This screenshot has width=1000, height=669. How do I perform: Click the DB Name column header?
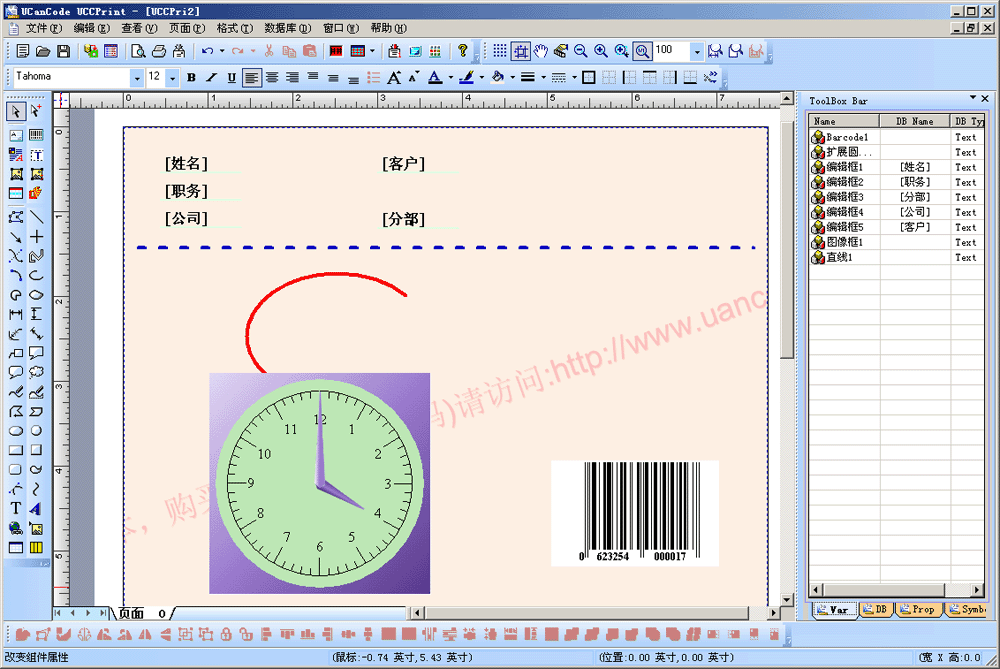[914, 121]
